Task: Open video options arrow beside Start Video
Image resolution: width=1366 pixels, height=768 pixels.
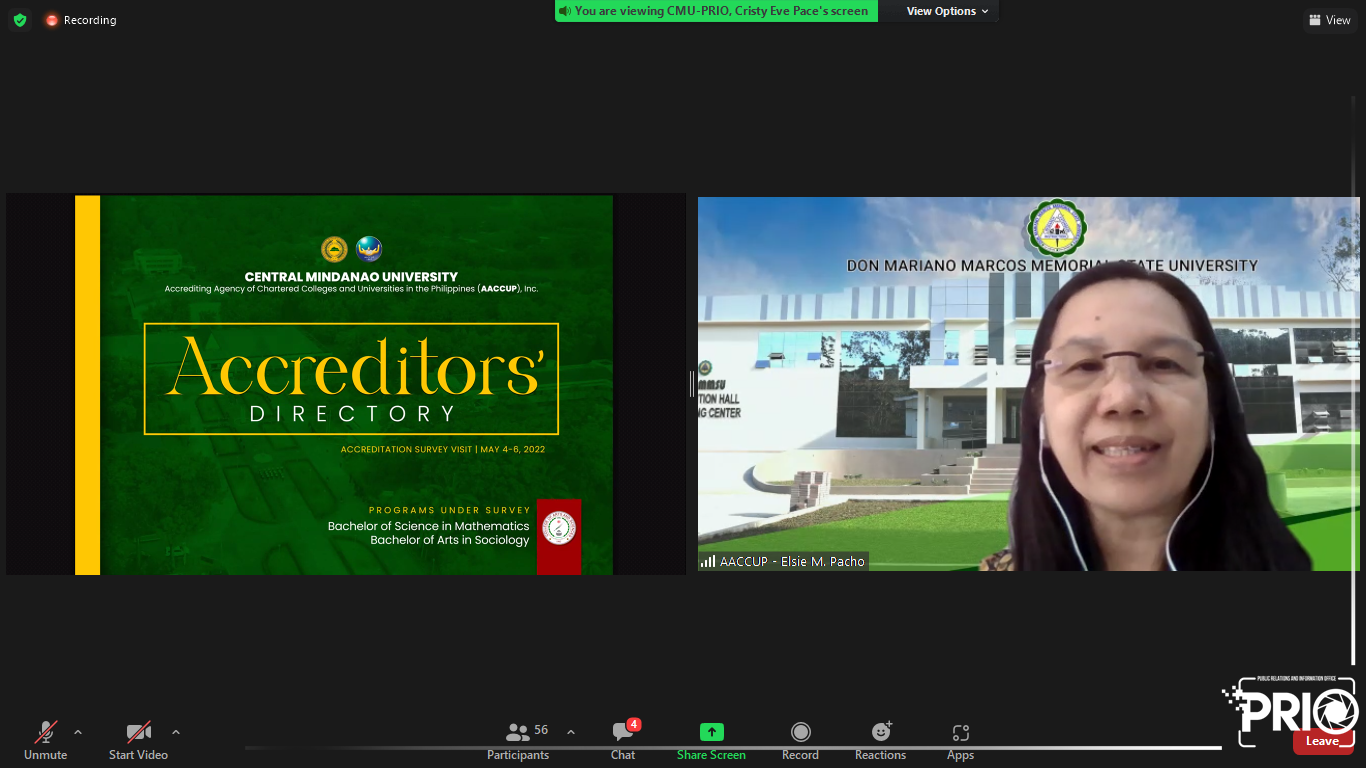Action: click(x=176, y=732)
